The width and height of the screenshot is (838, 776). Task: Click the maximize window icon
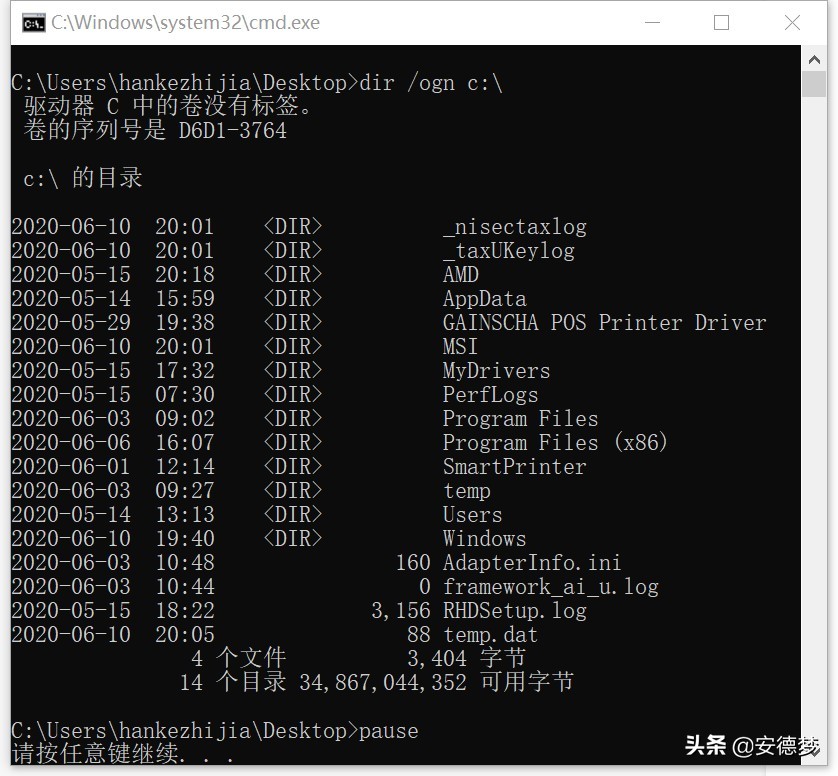[x=722, y=22]
